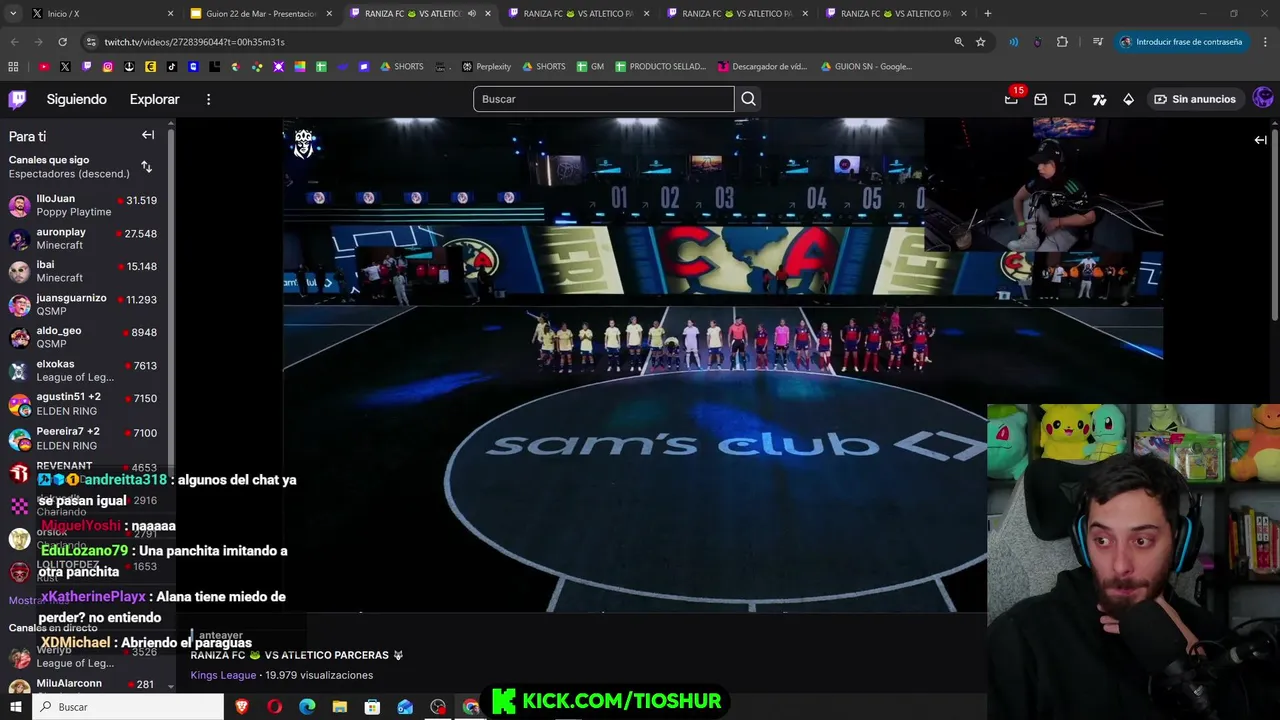Go to the Twitch home logo
The height and width of the screenshot is (720, 1280).
pyautogui.click(x=17, y=99)
